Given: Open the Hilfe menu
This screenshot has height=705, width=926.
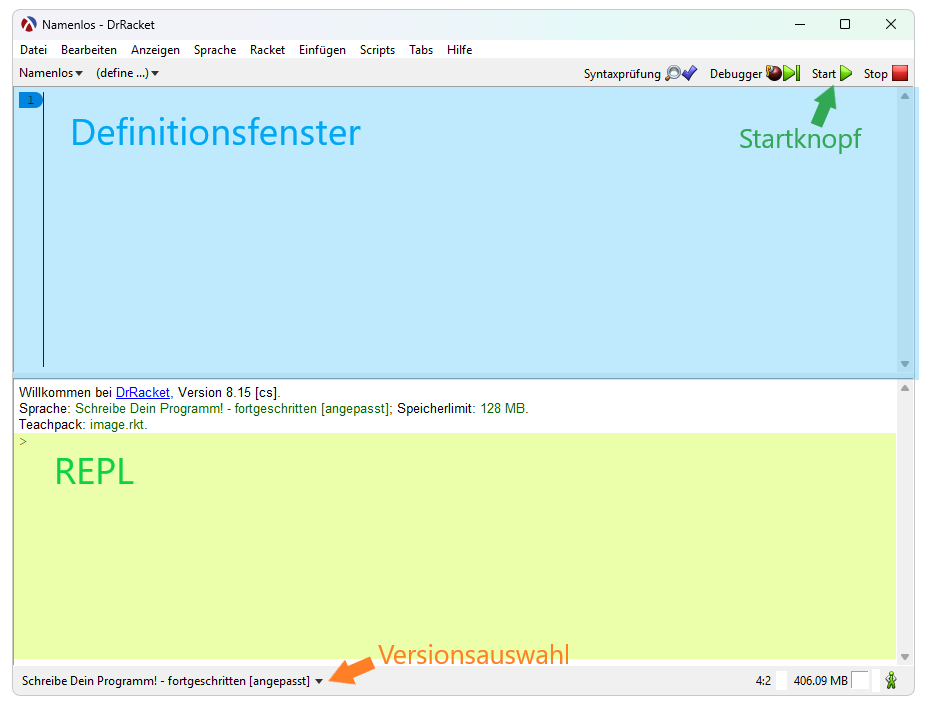Looking at the screenshot, I should 459,50.
